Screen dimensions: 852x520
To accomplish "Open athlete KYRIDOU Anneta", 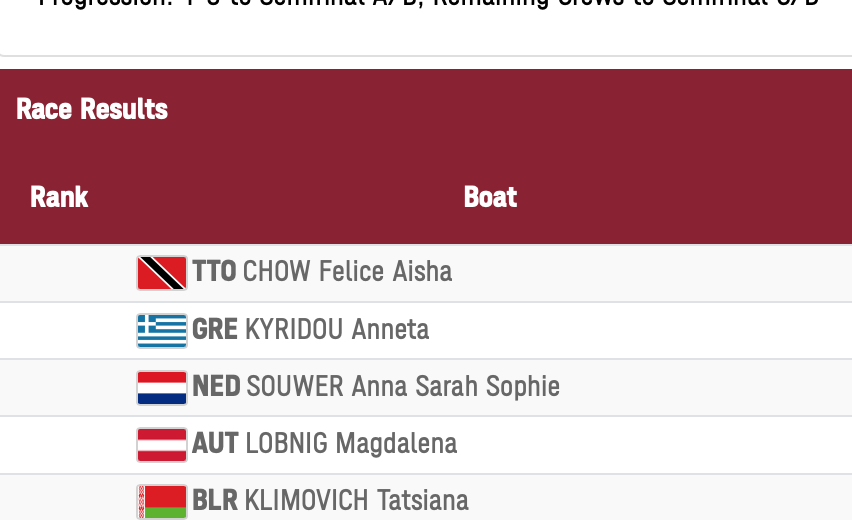I will pyautogui.click(x=337, y=329).
